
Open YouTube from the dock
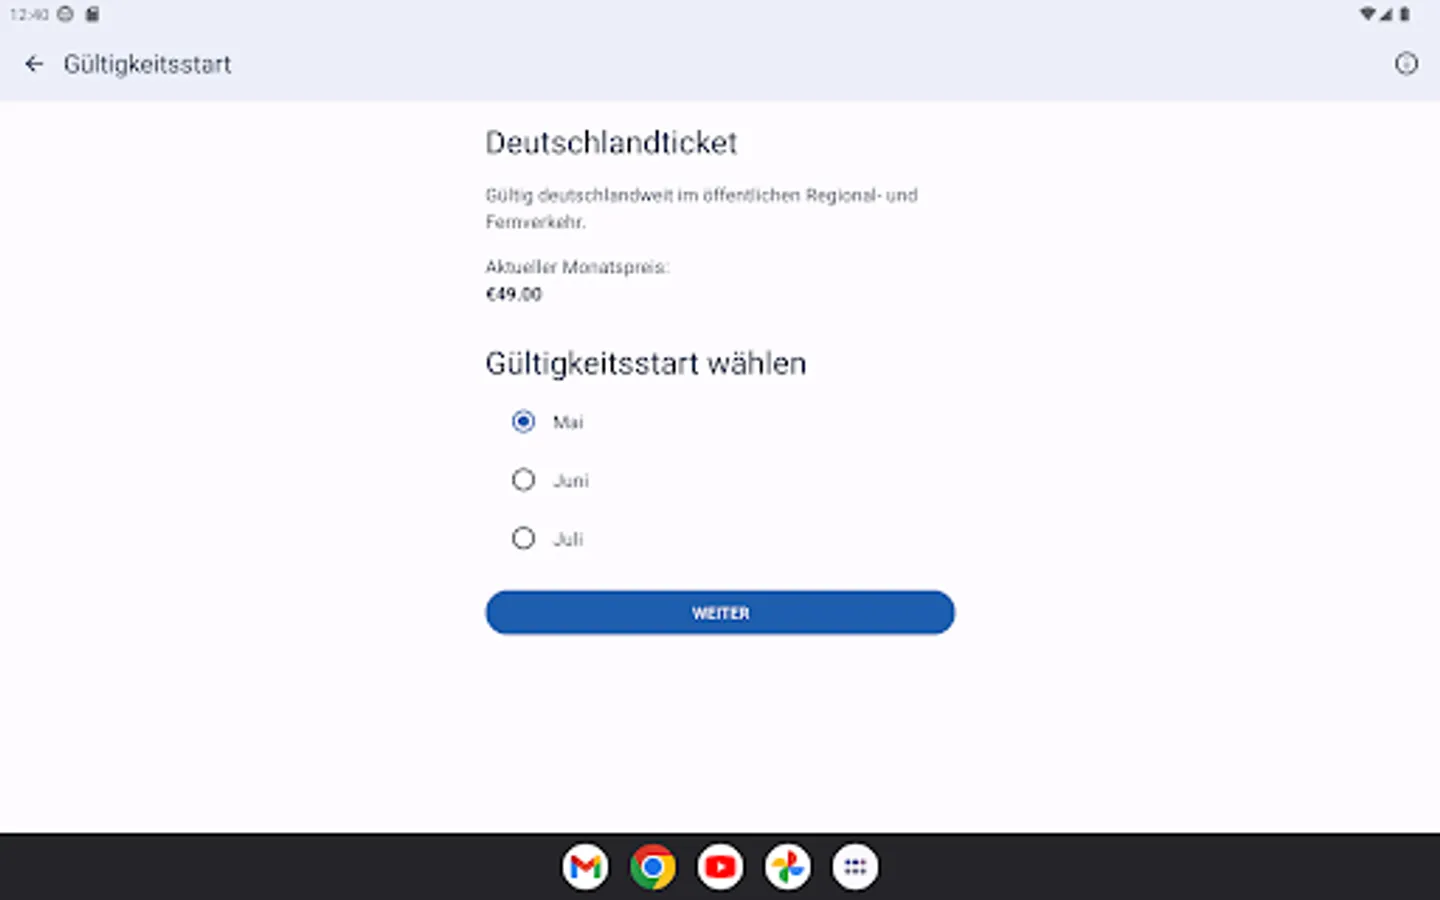tap(720, 867)
